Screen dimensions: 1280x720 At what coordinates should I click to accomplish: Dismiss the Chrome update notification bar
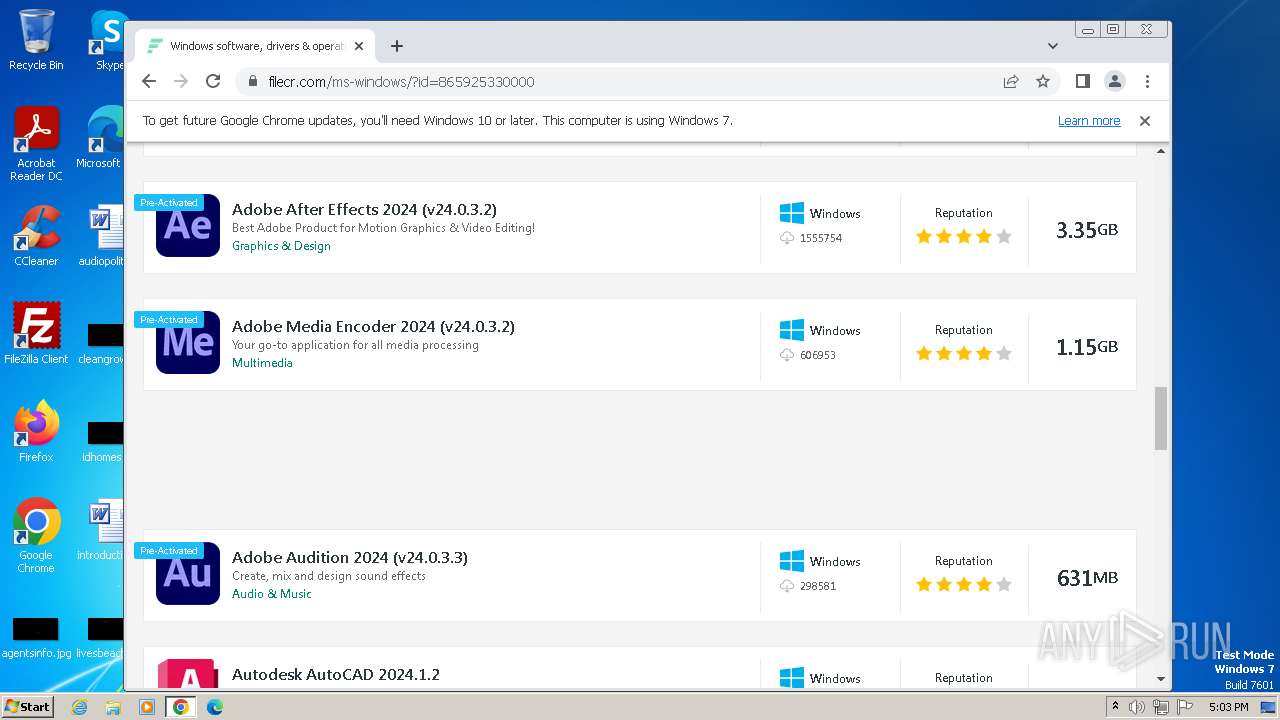(1145, 121)
